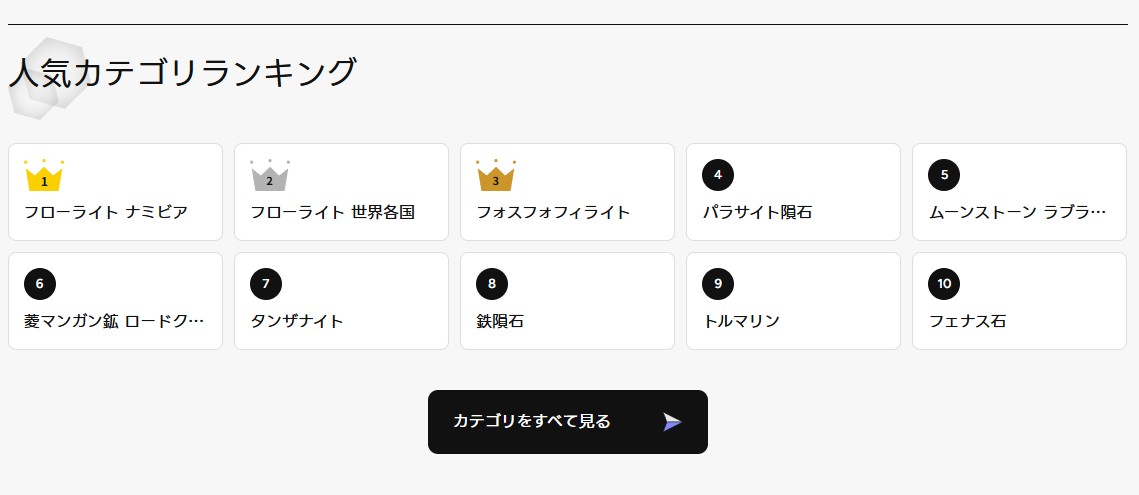The height and width of the screenshot is (495, 1139).
Task: Click the black rank 6 badge
Action: [40, 284]
